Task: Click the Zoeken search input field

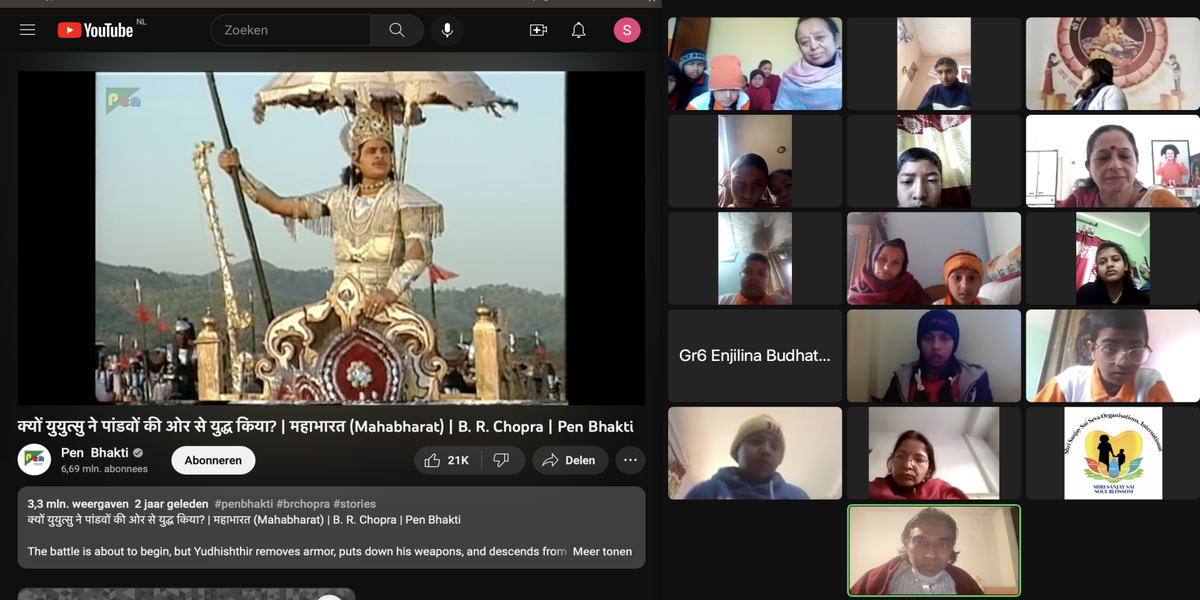Action: coord(290,30)
